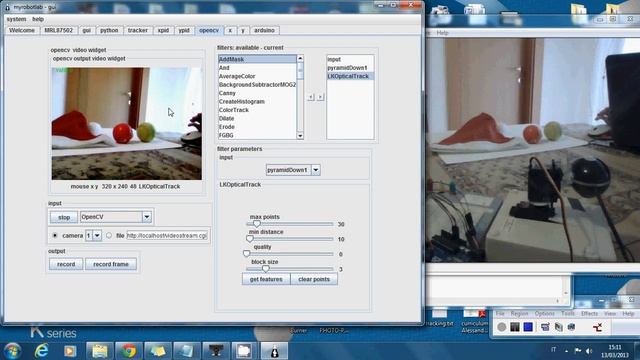The width and height of the screenshot is (640, 360).
Task: Click the block size slider handle
Action: (266, 269)
